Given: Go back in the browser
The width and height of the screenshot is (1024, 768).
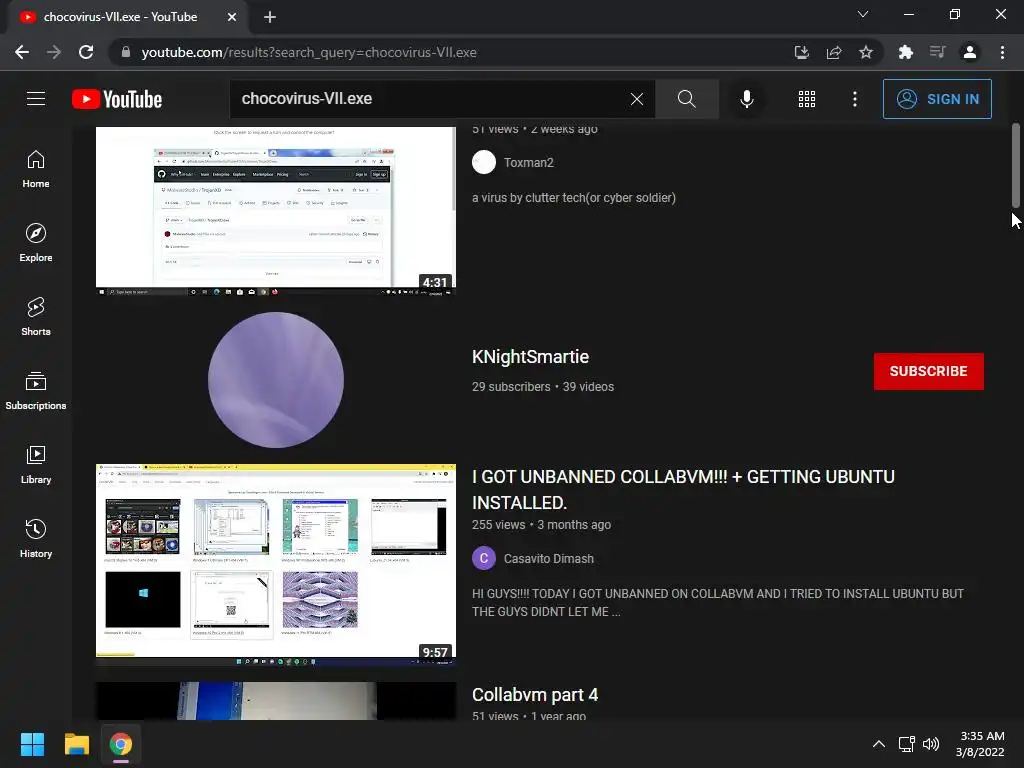Looking at the screenshot, I should click(x=22, y=52).
